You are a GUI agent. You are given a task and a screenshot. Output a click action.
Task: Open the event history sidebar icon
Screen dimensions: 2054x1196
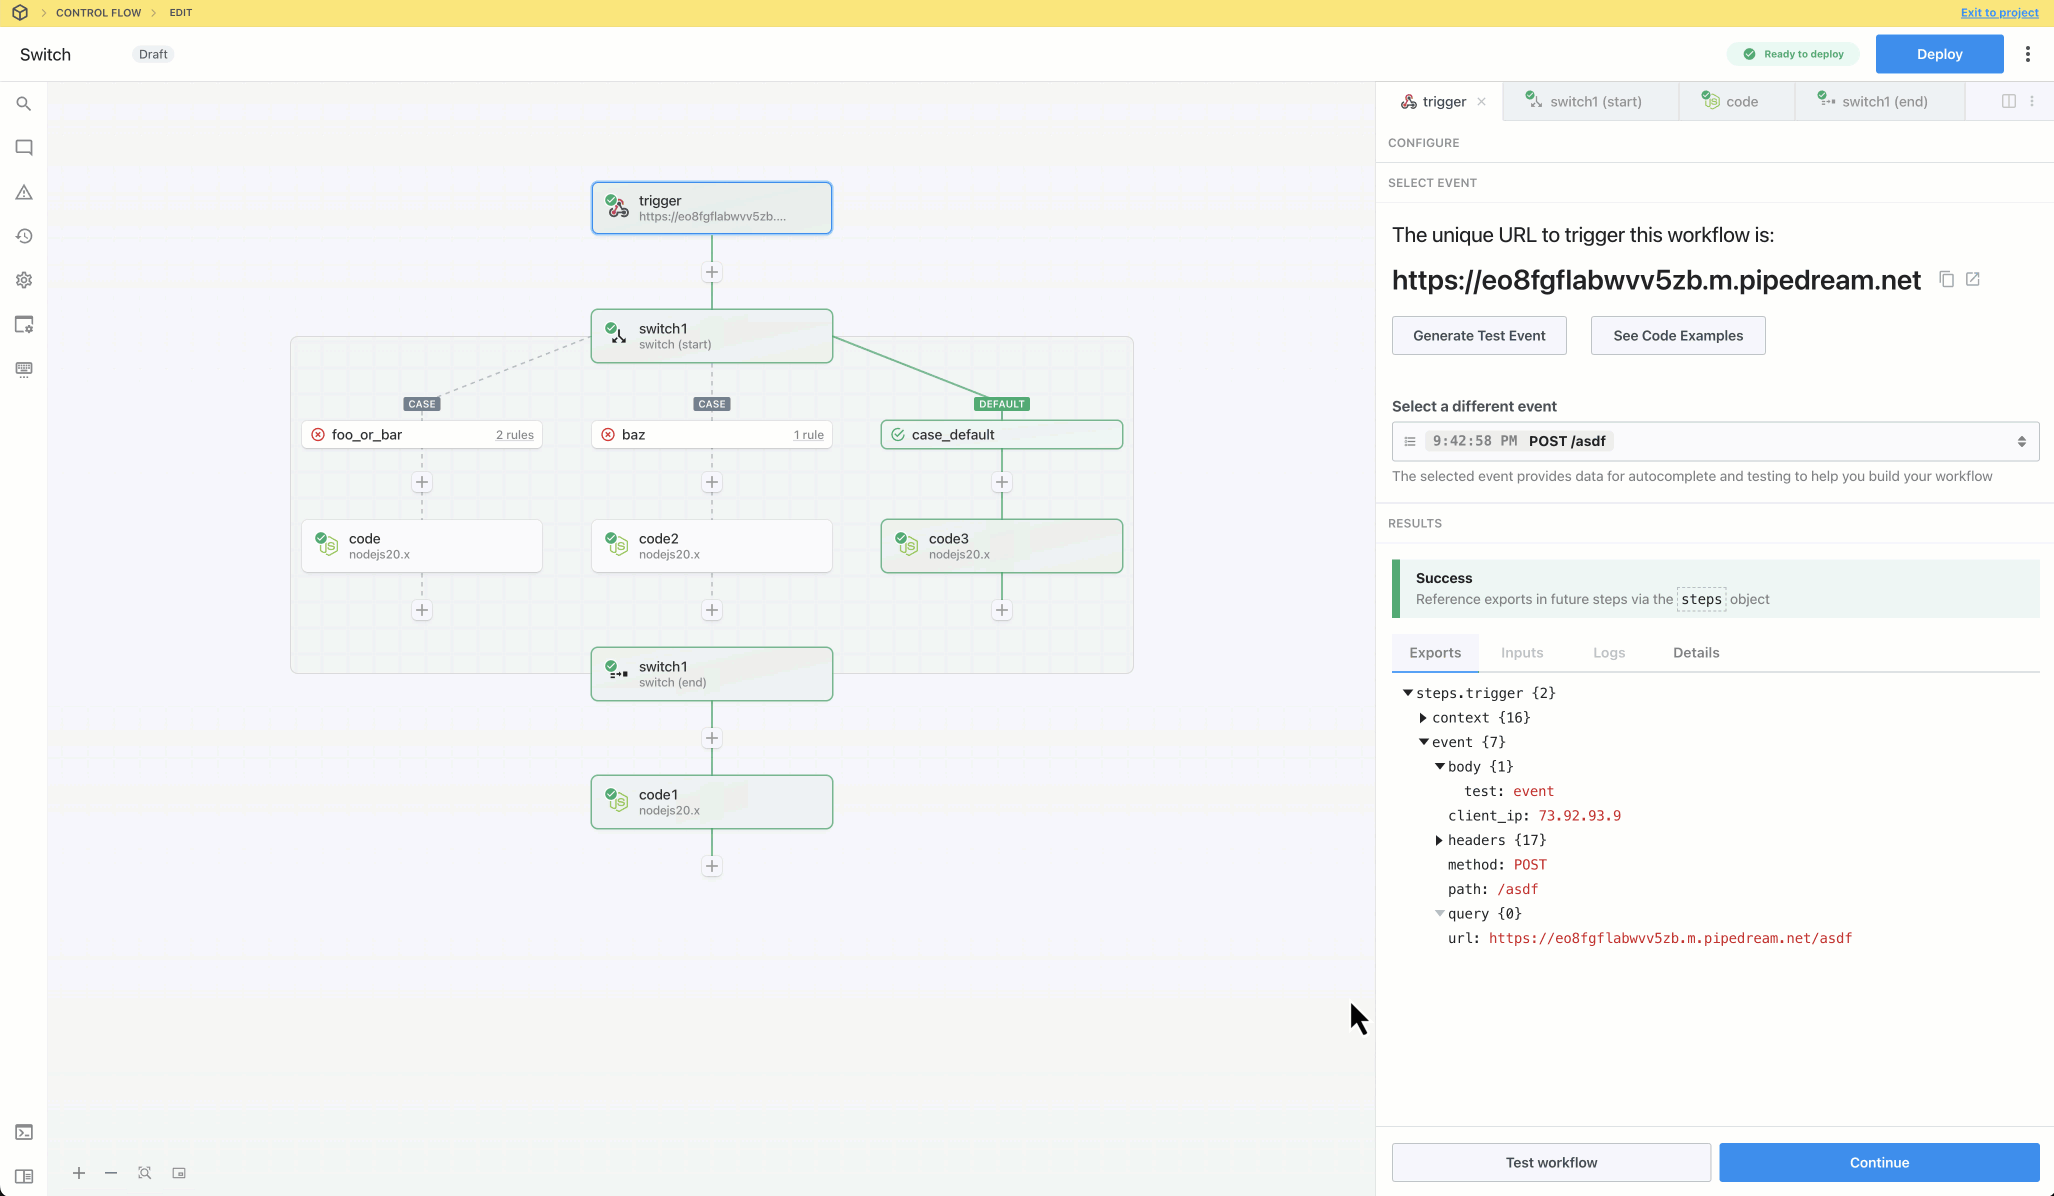[24, 236]
